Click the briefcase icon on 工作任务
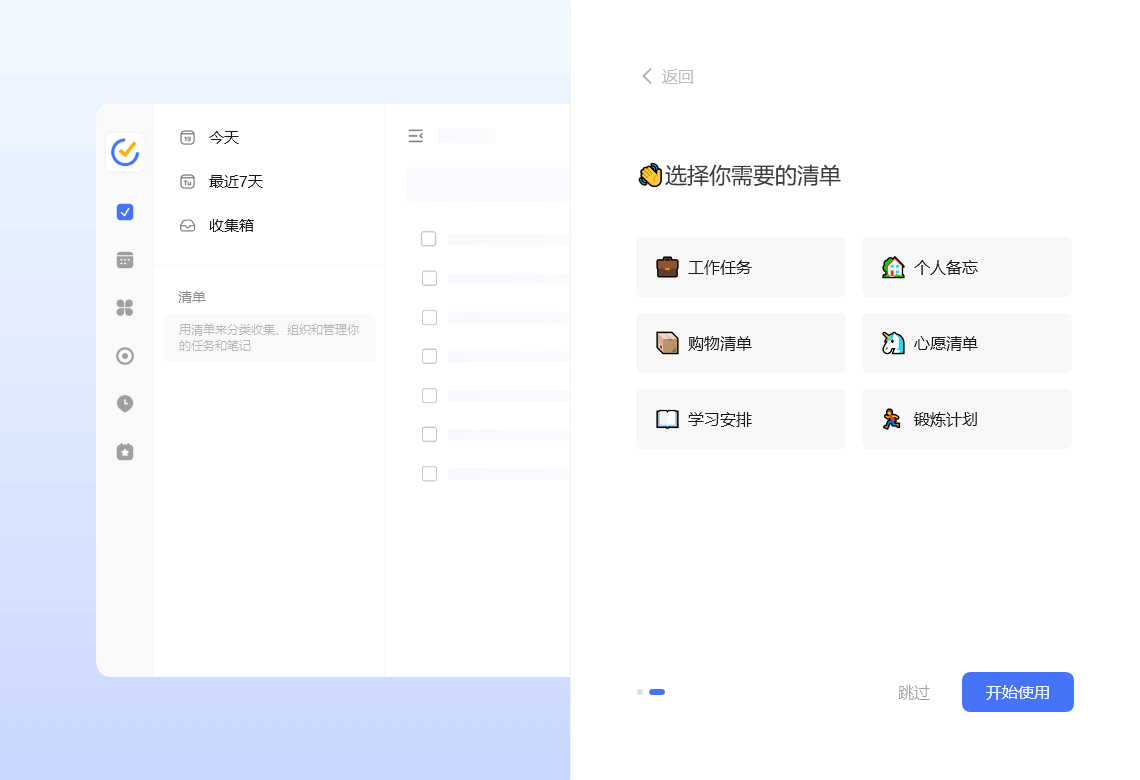 point(667,268)
